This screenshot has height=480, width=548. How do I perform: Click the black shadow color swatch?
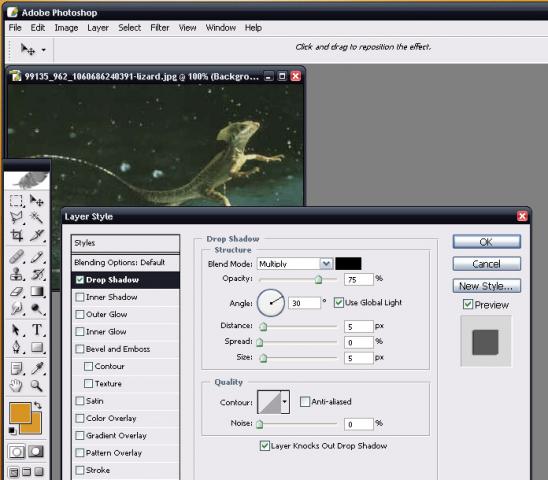click(348, 264)
